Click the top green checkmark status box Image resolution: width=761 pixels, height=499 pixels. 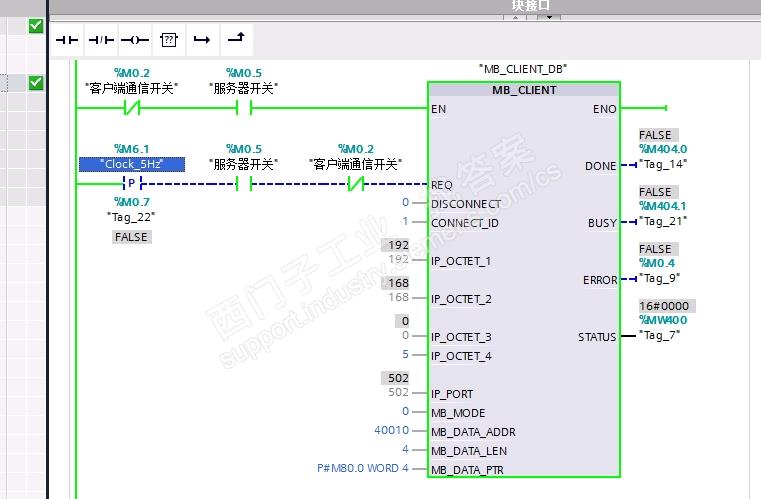(36, 25)
